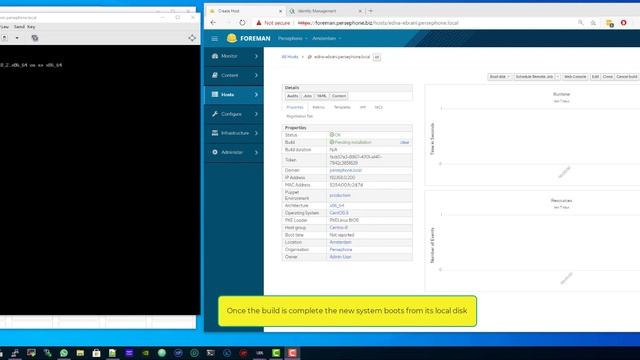Click the screenshot icon in console window toolbar

35,38
